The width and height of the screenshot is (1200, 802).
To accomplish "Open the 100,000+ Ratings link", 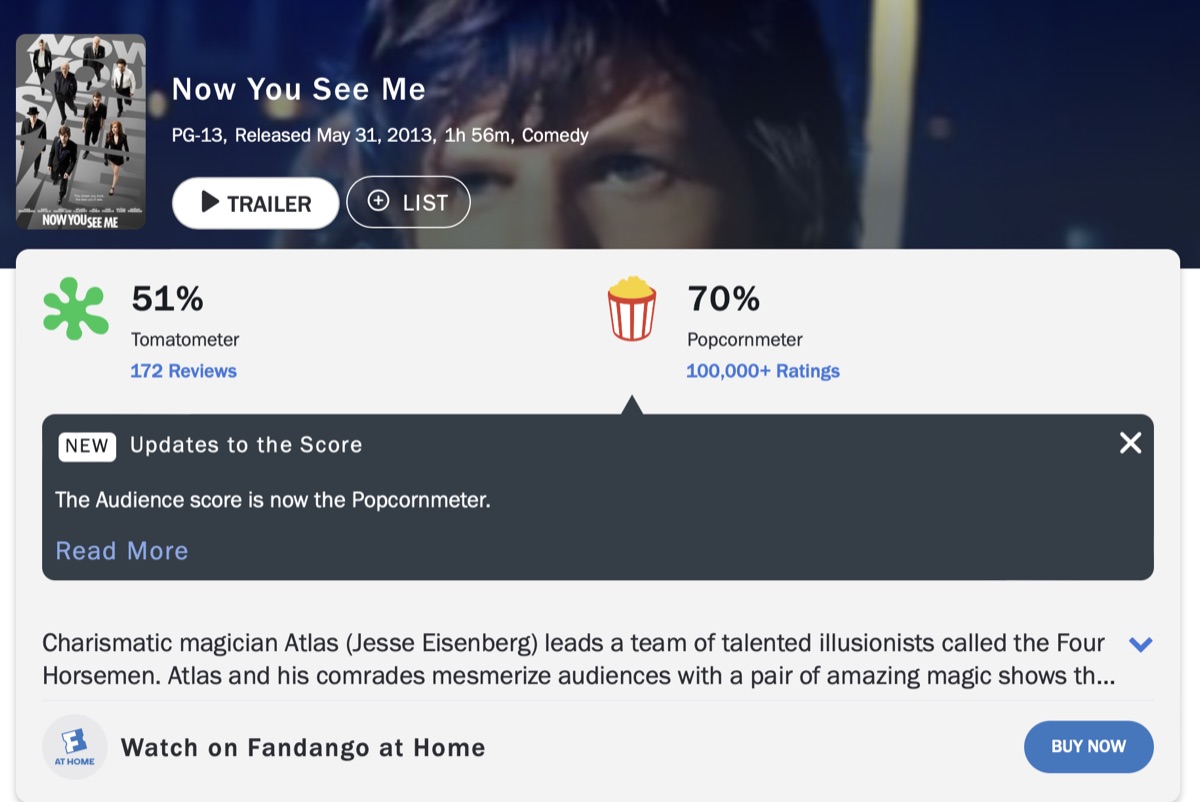I will (762, 371).
